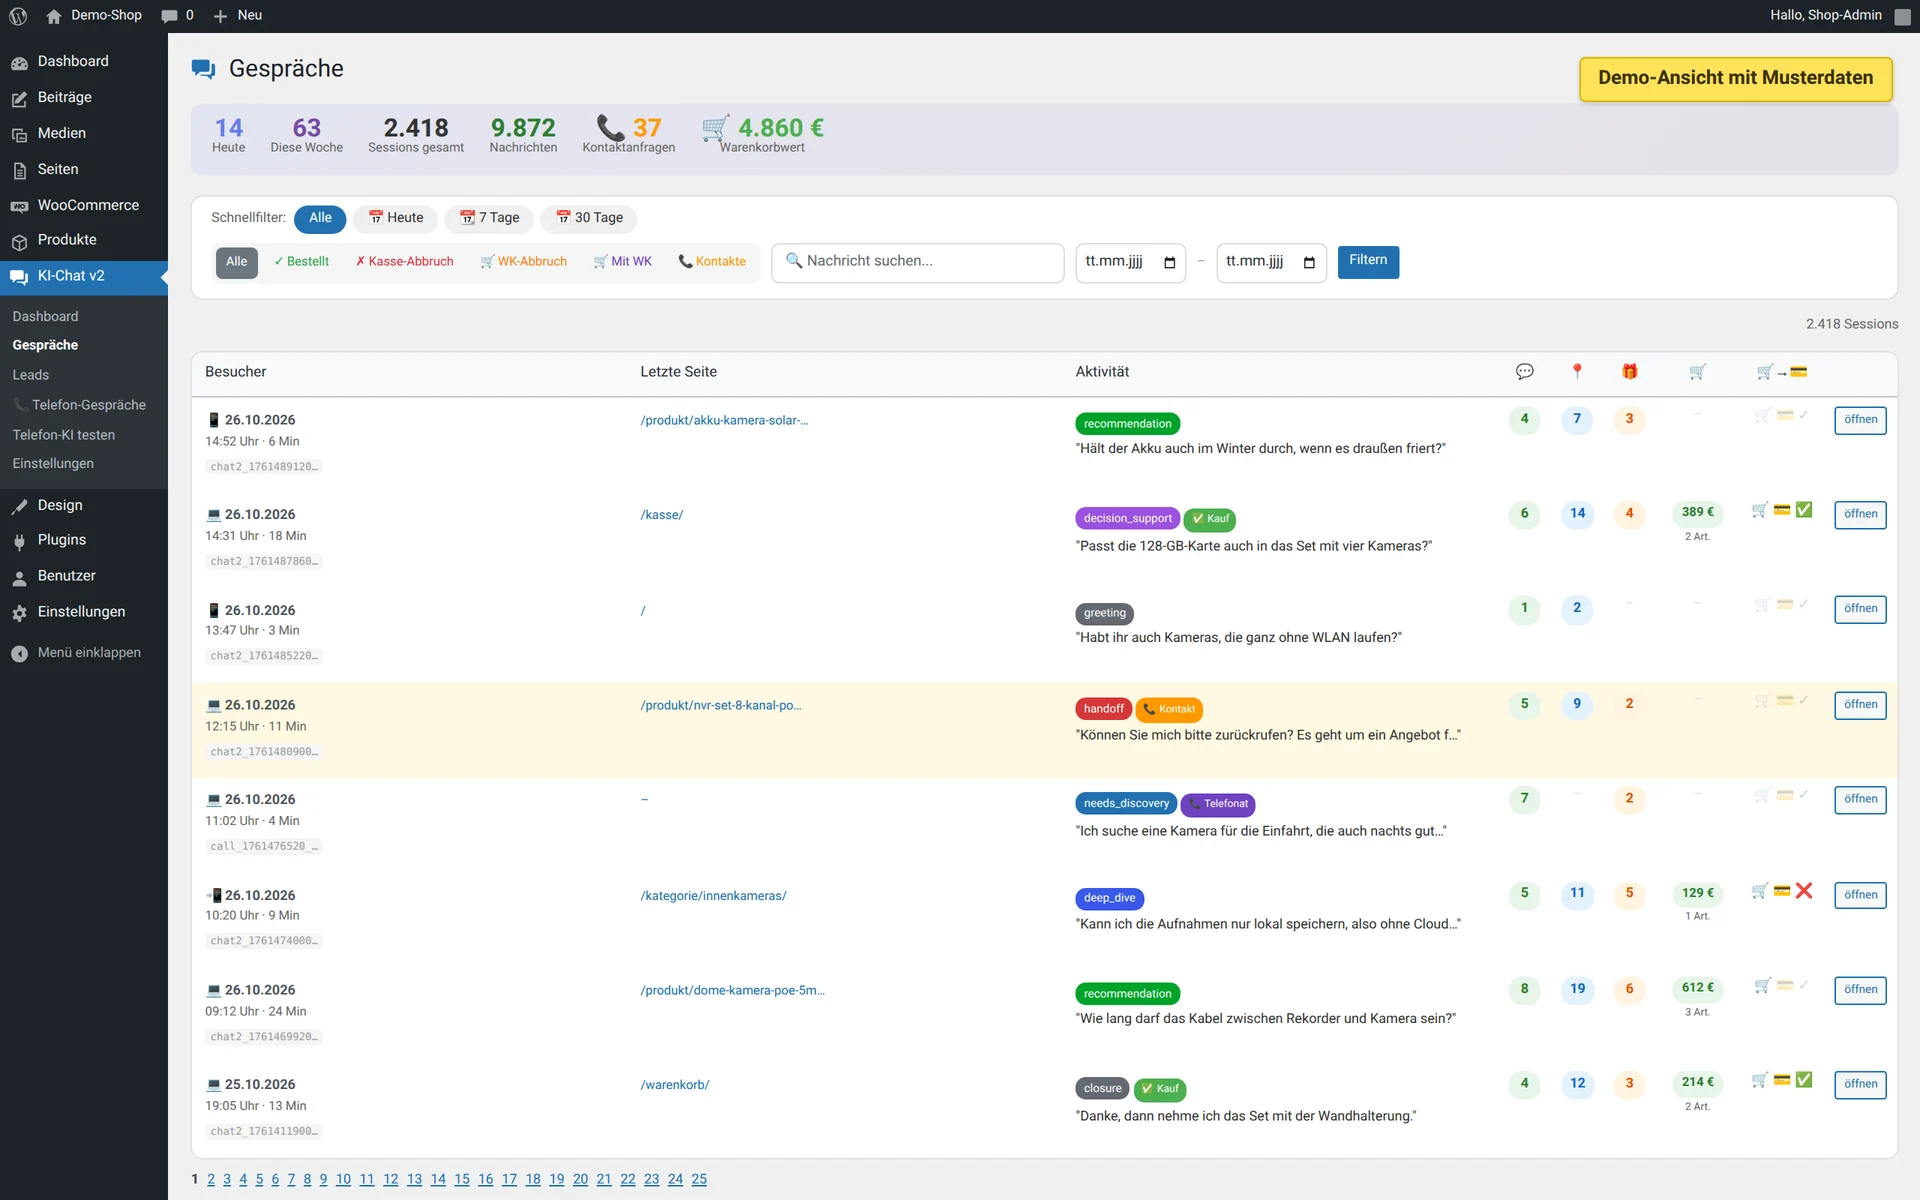
Task: Click the WordPress logo icon
Action: pyautogui.click(x=18, y=16)
